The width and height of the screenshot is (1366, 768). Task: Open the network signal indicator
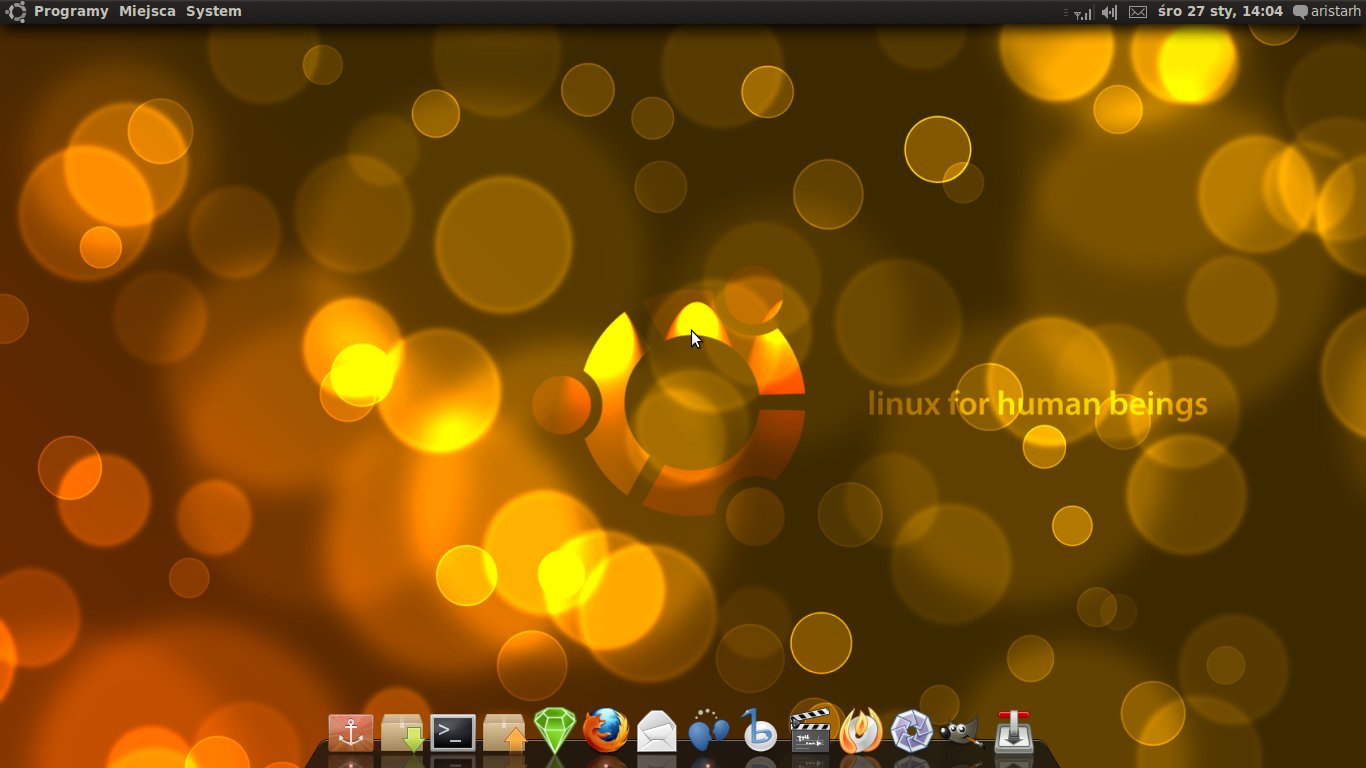(x=1083, y=12)
